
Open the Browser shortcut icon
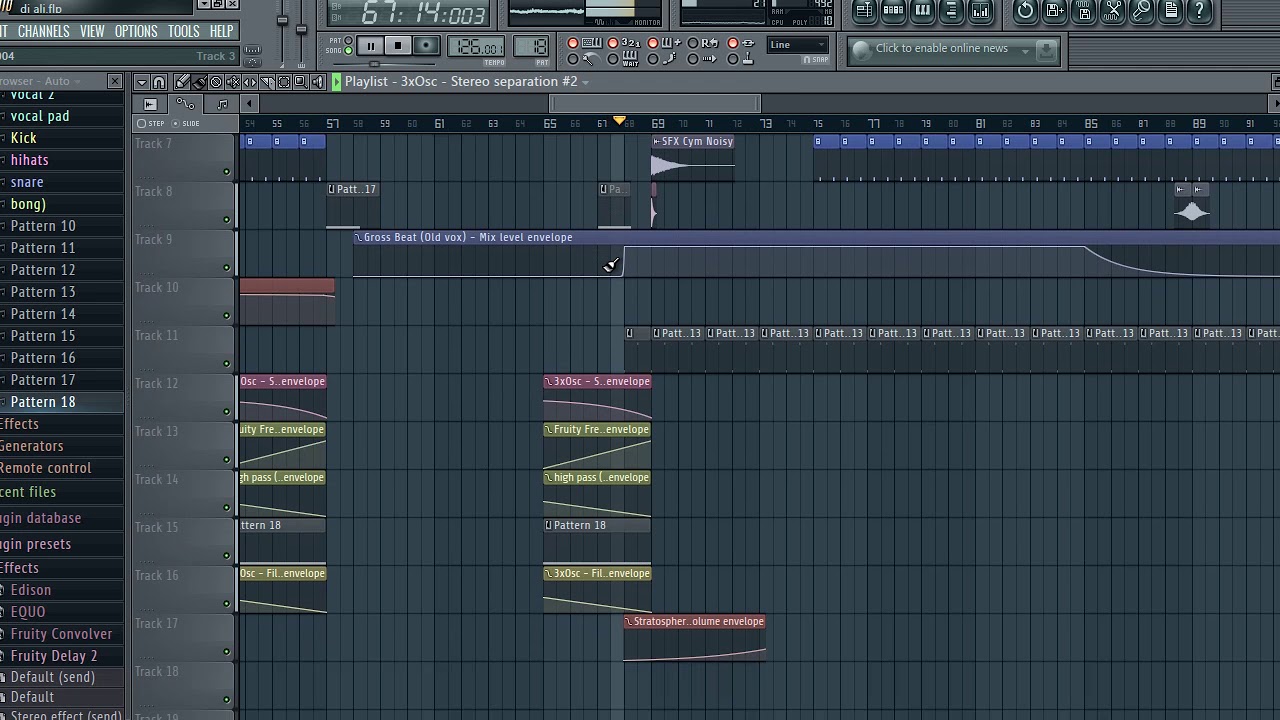pyautogui.click(x=951, y=11)
